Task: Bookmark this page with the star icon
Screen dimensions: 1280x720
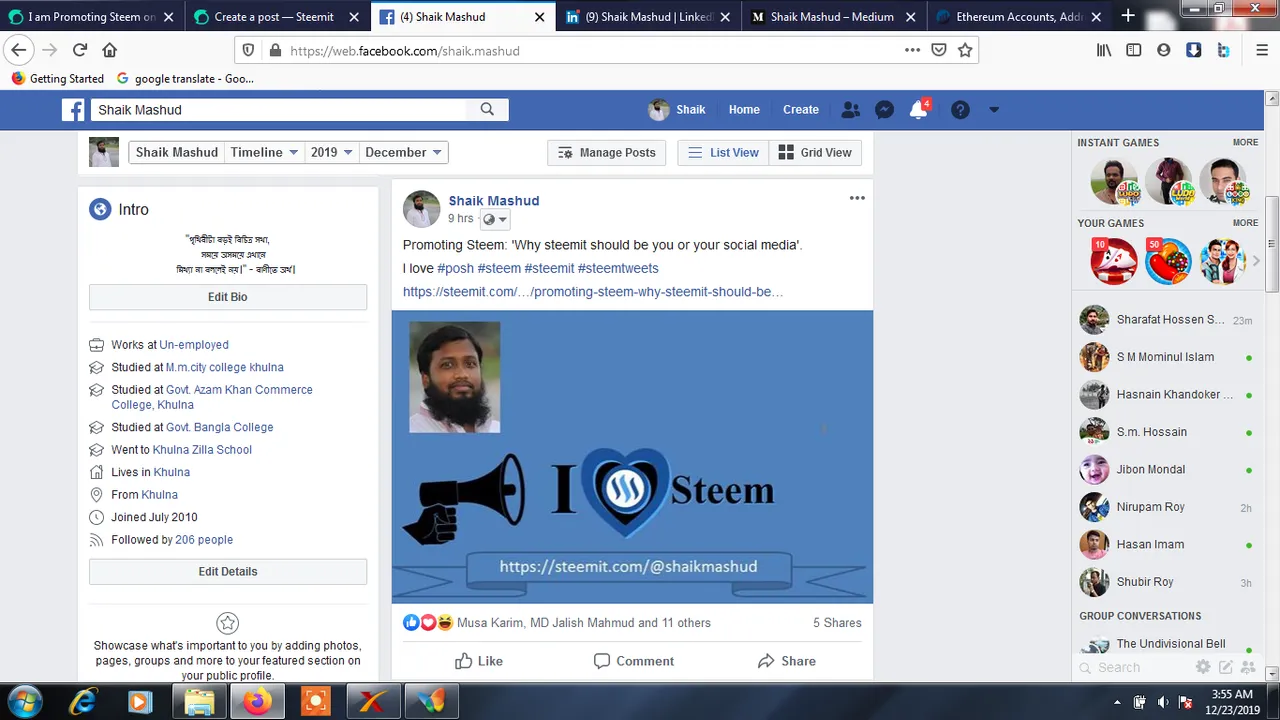Action: click(965, 50)
